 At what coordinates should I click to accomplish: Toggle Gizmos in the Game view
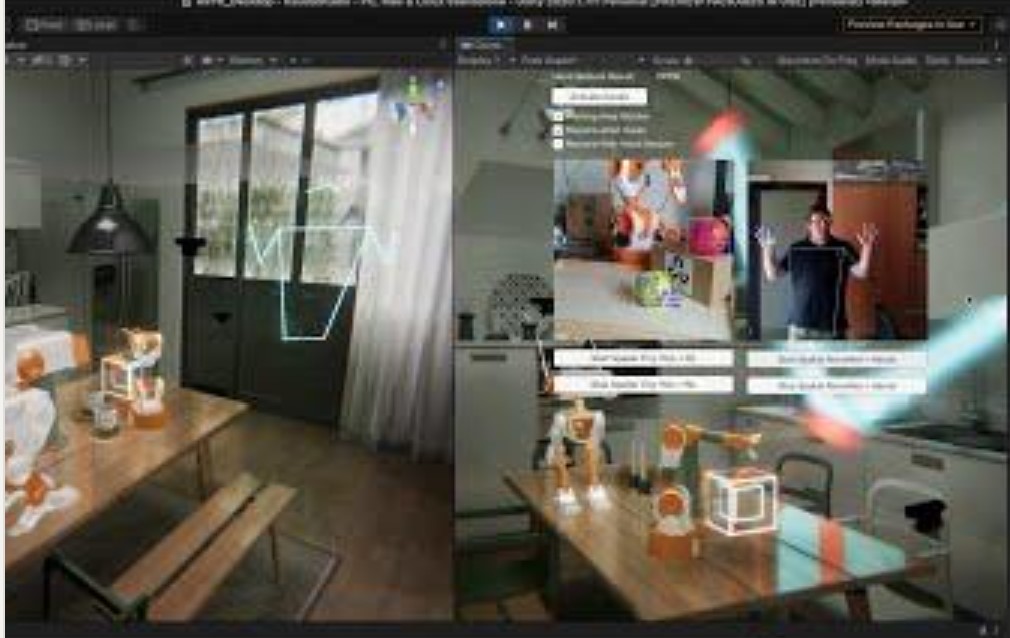pos(971,61)
